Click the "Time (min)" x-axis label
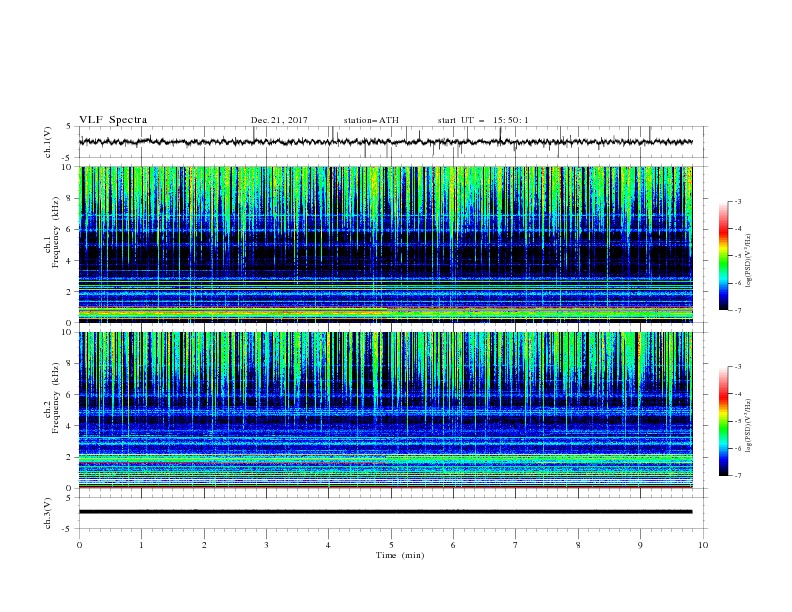This screenshot has height=612, width=792. coord(400,555)
